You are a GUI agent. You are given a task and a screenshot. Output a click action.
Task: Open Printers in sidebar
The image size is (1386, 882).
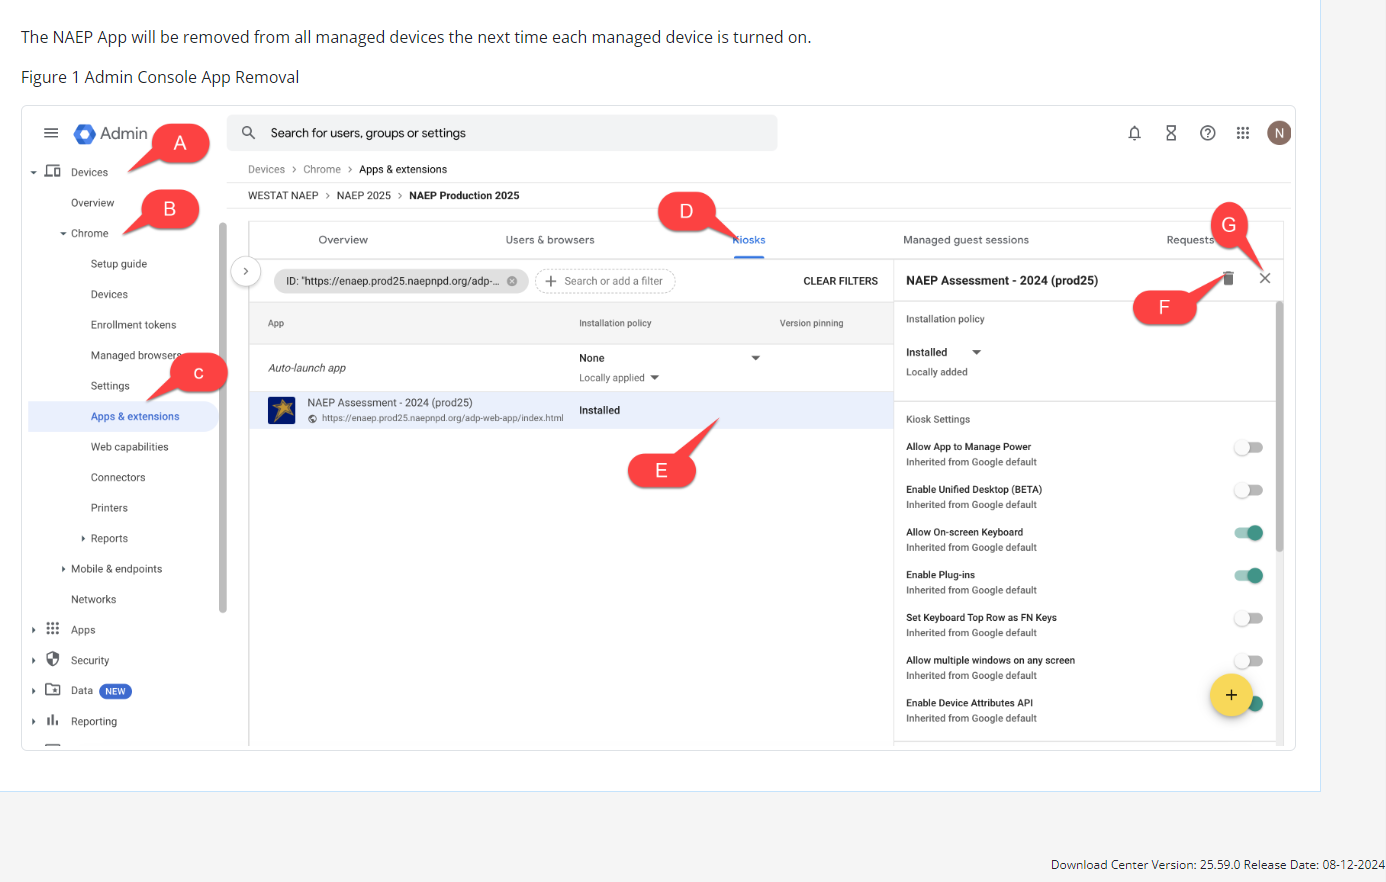[109, 508]
